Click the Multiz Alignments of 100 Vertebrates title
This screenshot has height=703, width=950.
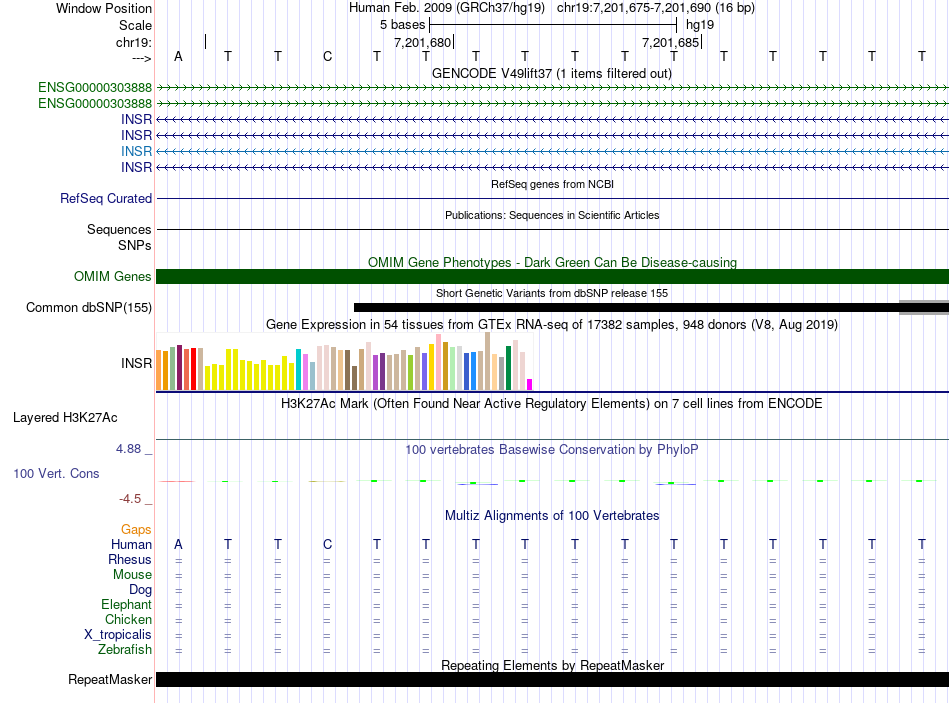(552, 516)
